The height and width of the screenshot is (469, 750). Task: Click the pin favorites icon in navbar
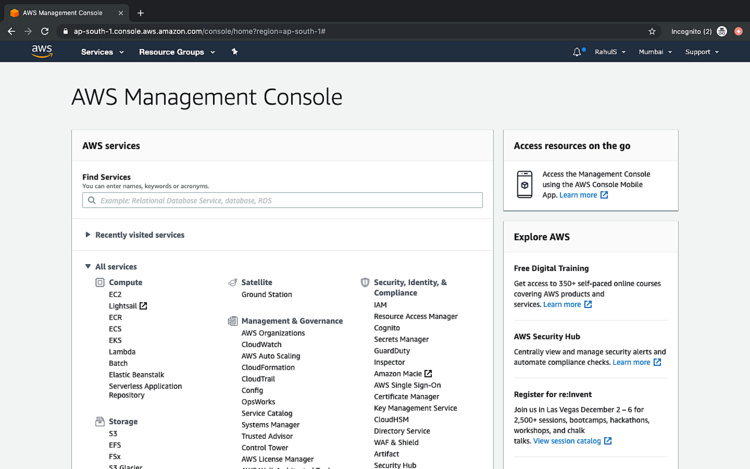pyautogui.click(x=235, y=52)
